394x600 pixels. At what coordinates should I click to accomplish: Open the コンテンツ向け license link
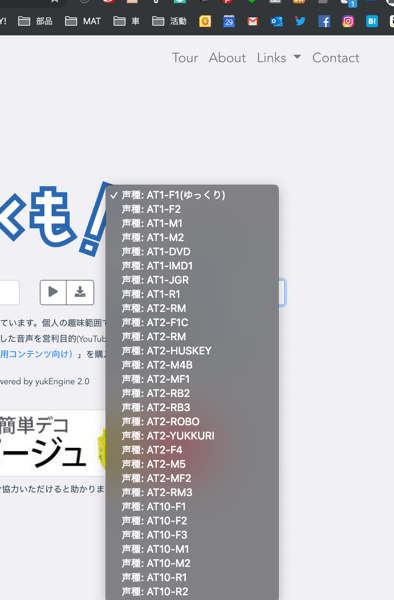tap(36, 354)
